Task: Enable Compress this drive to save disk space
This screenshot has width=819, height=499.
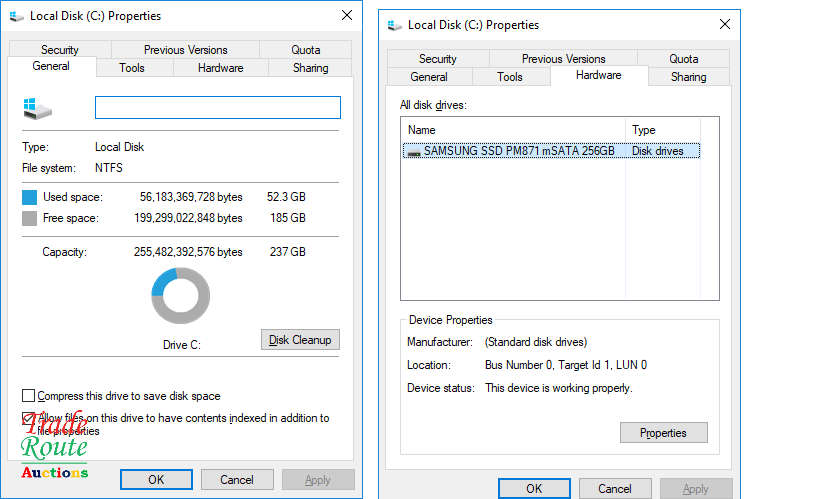Action: pos(28,396)
